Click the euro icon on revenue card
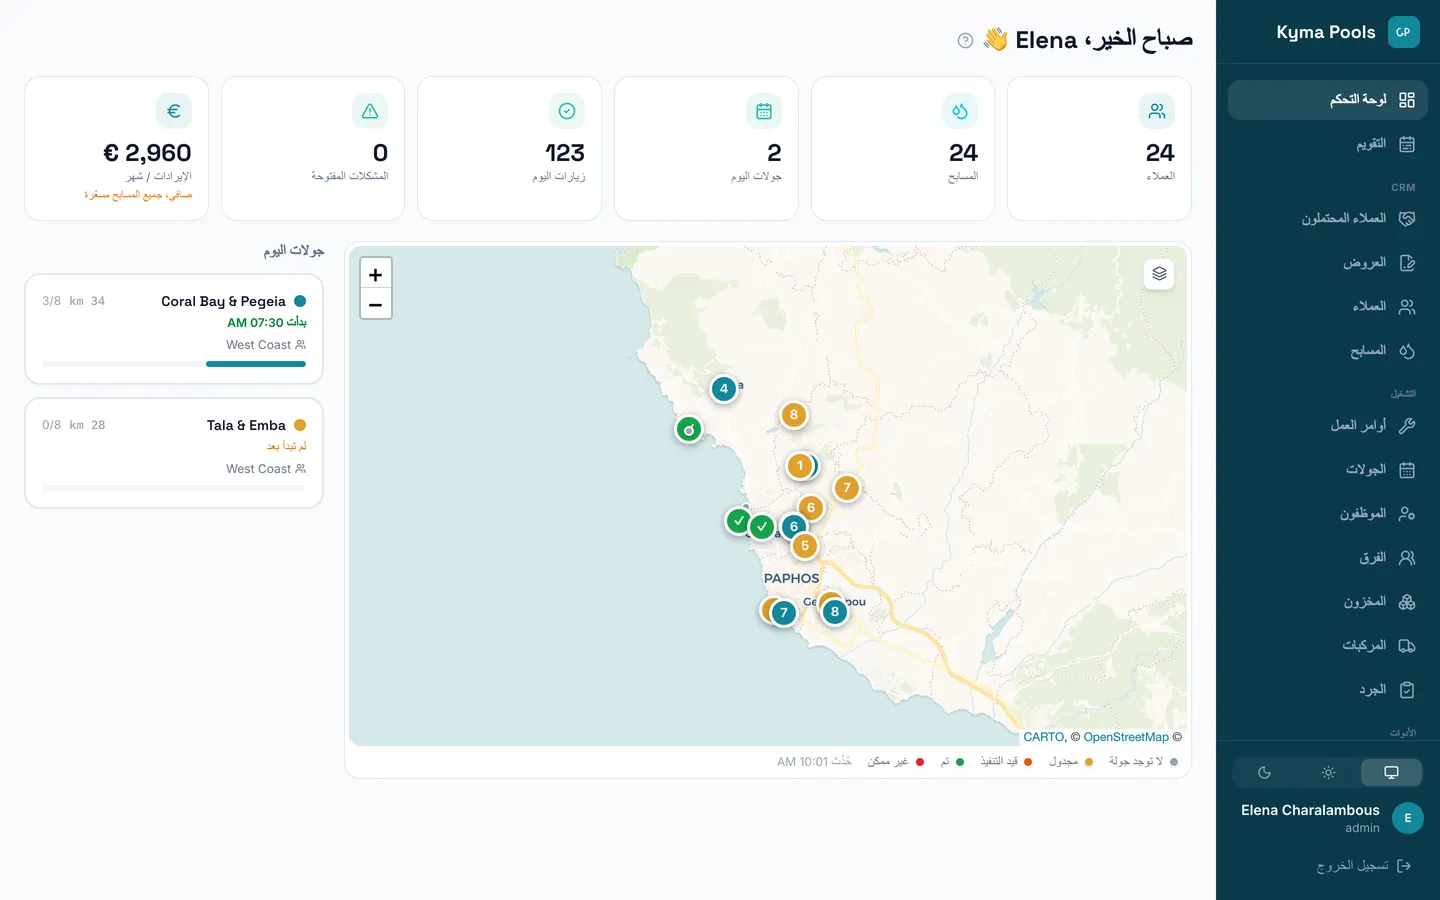Viewport: 1440px width, 900px height. coord(174,111)
